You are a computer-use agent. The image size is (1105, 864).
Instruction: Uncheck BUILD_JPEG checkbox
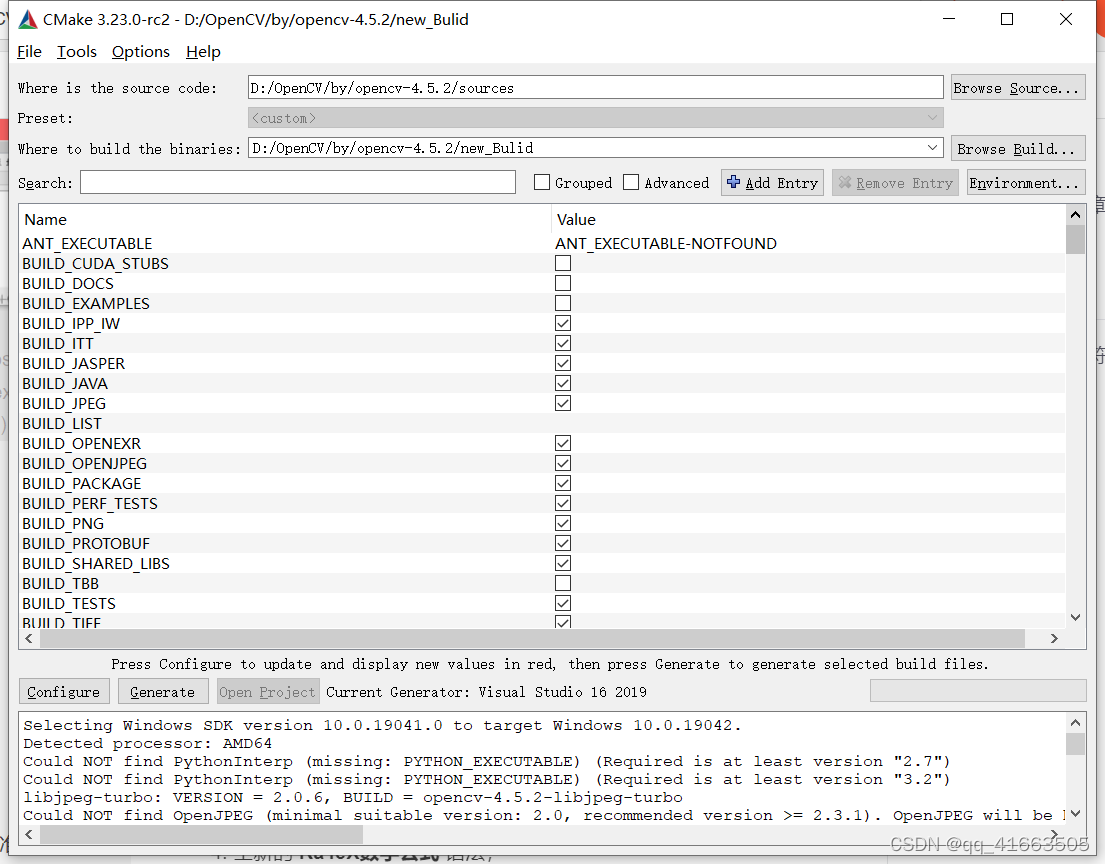562,403
